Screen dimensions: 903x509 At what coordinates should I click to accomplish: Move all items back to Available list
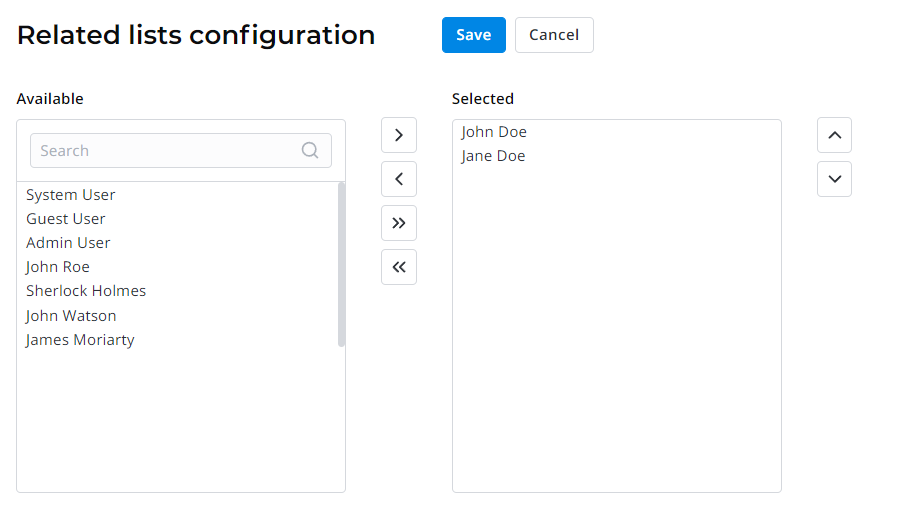coord(398,267)
